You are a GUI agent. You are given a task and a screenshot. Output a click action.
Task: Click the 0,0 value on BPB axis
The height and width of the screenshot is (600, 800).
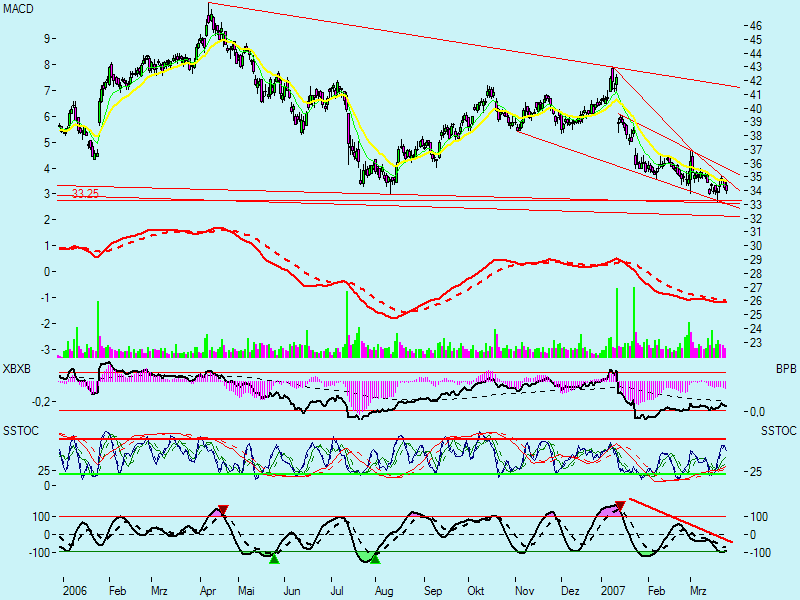(x=757, y=412)
